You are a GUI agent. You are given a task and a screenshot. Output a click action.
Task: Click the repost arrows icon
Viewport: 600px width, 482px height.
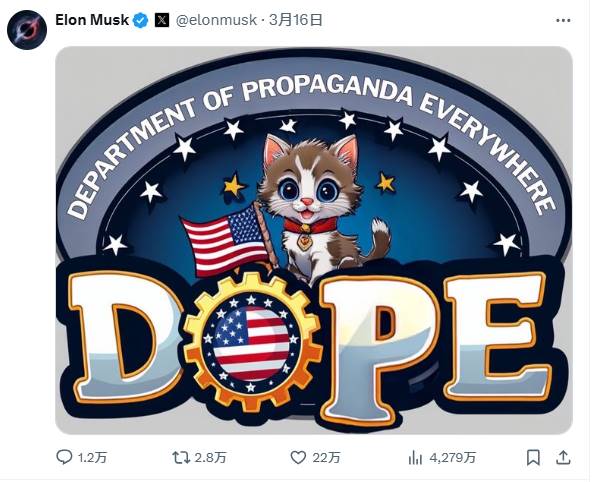tap(181, 457)
